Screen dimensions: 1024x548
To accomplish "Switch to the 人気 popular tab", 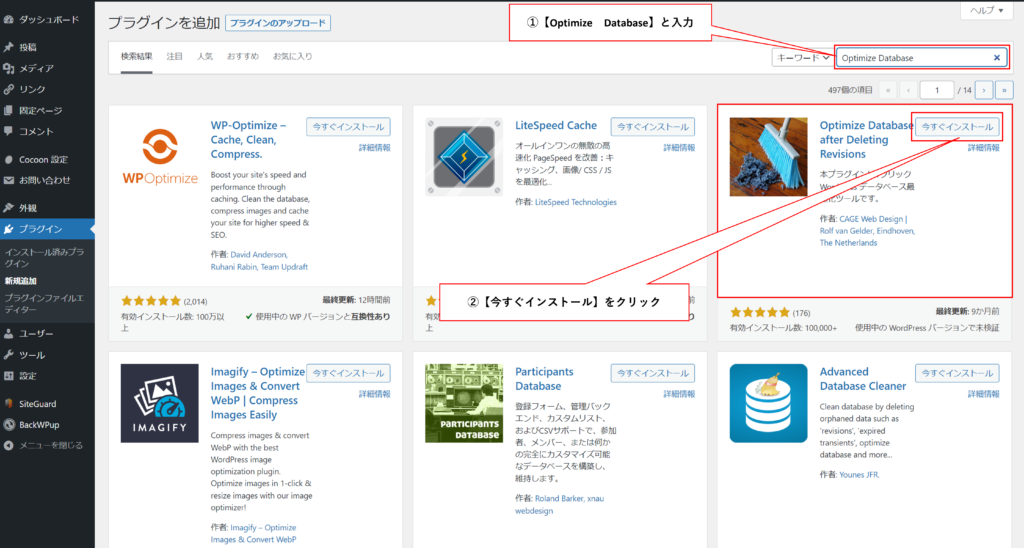I will point(205,56).
